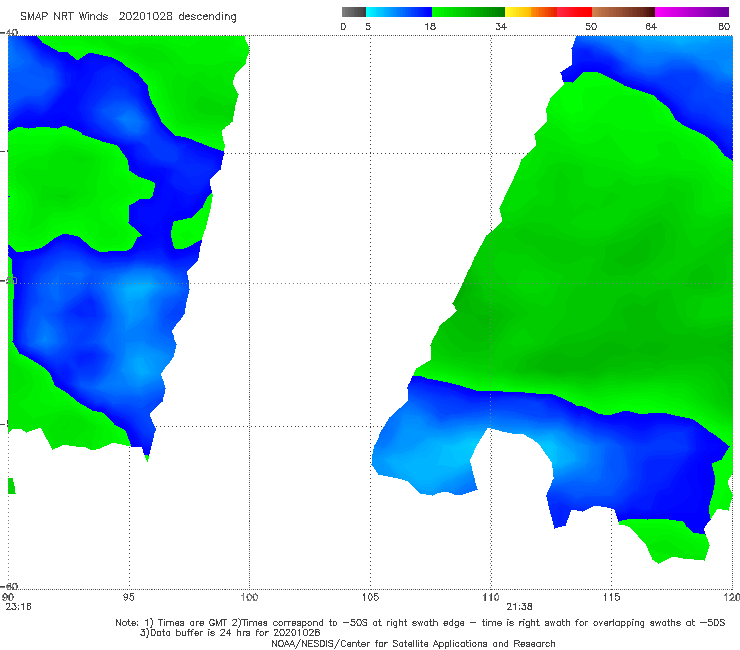Click the swath time "21:38"
740x650 pixels.
[x=520, y=607]
